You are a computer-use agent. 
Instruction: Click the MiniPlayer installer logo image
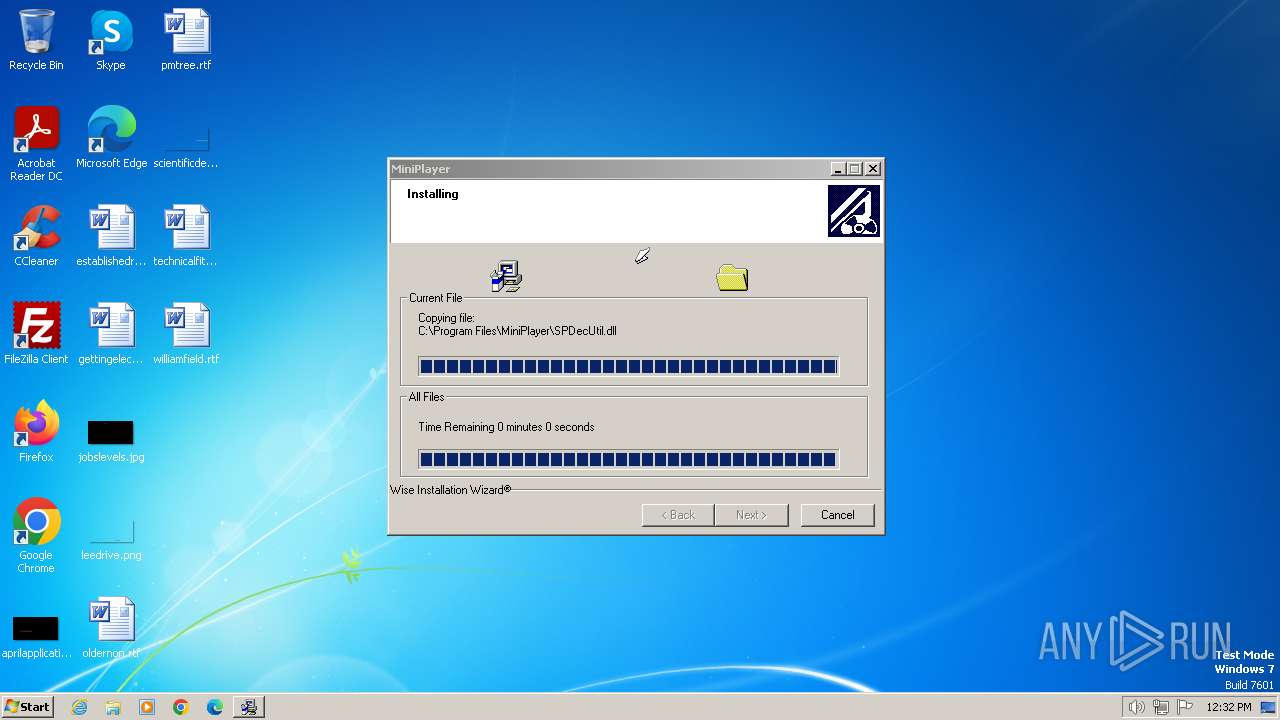854,211
